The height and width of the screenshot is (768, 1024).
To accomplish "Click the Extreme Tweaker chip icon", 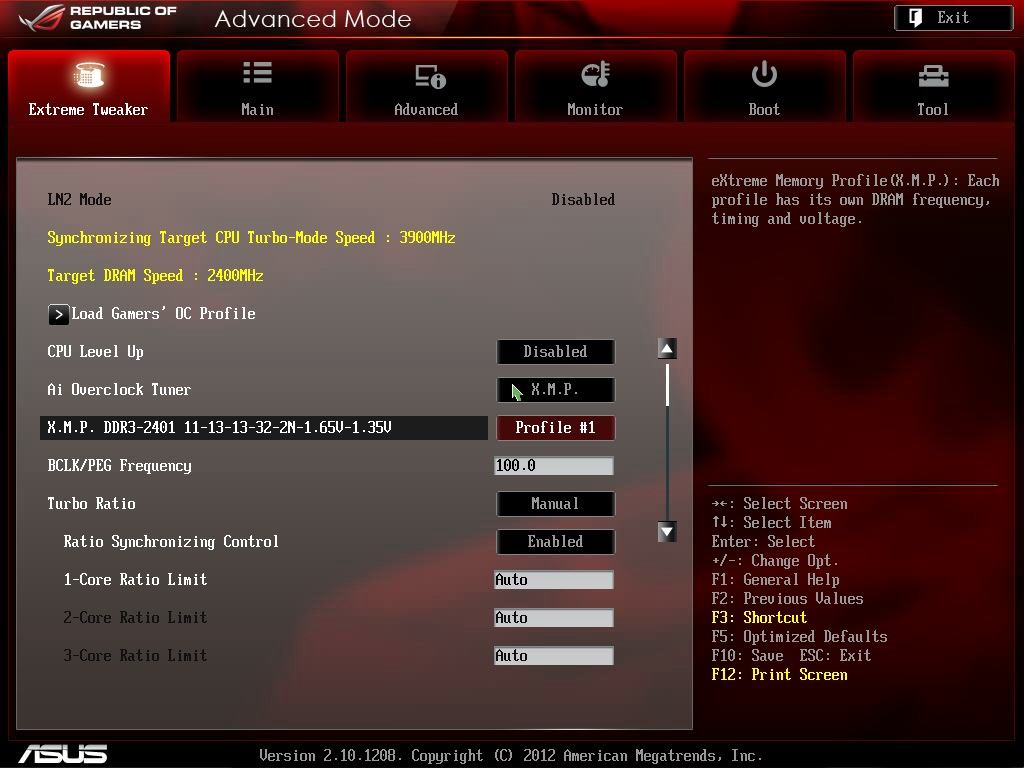I will coord(89,74).
